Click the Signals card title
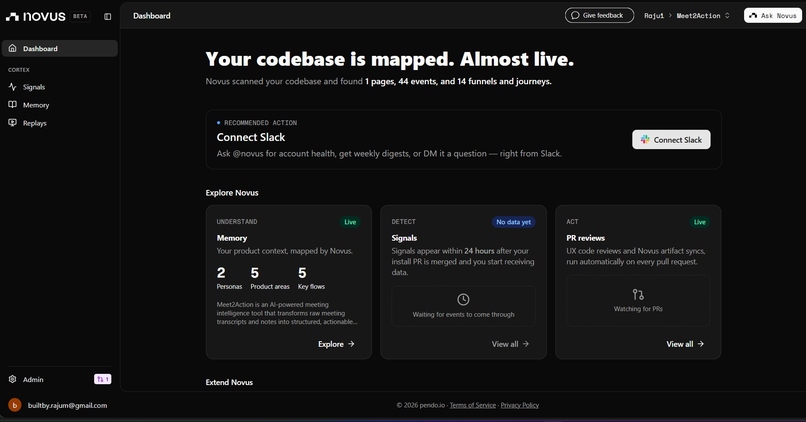Image resolution: width=806 pixels, height=422 pixels. (x=404, y=238)
